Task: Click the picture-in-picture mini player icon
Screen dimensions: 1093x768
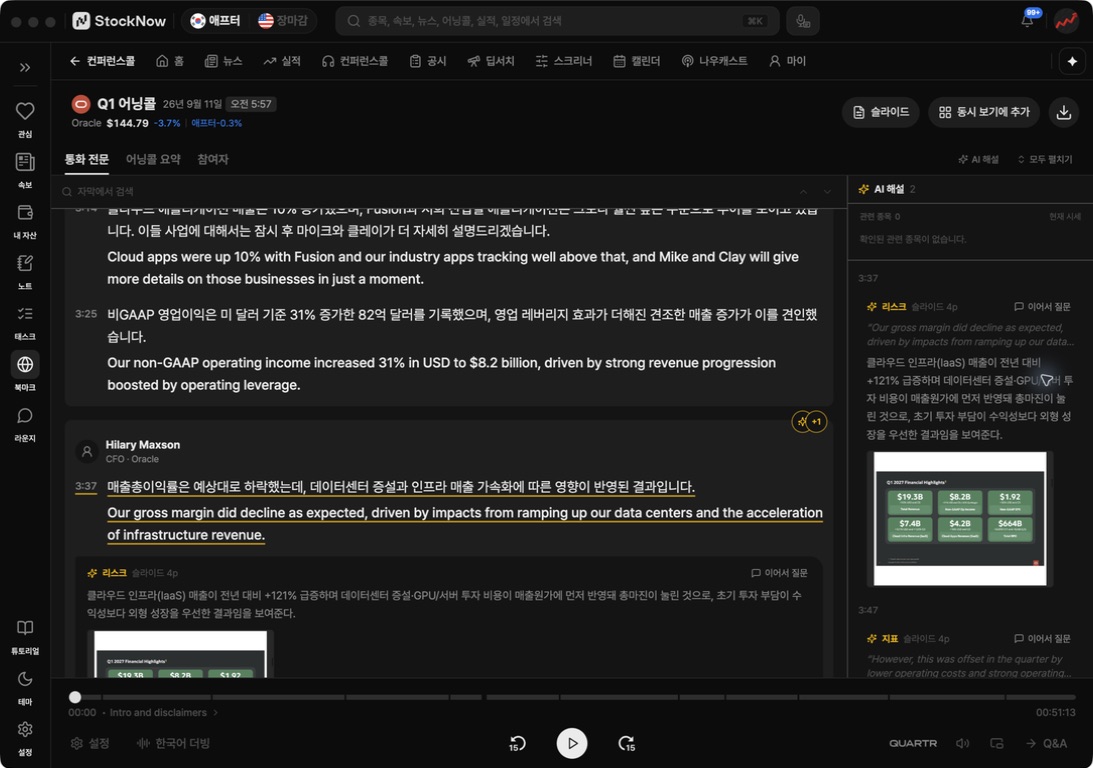Action: [997, 744]
